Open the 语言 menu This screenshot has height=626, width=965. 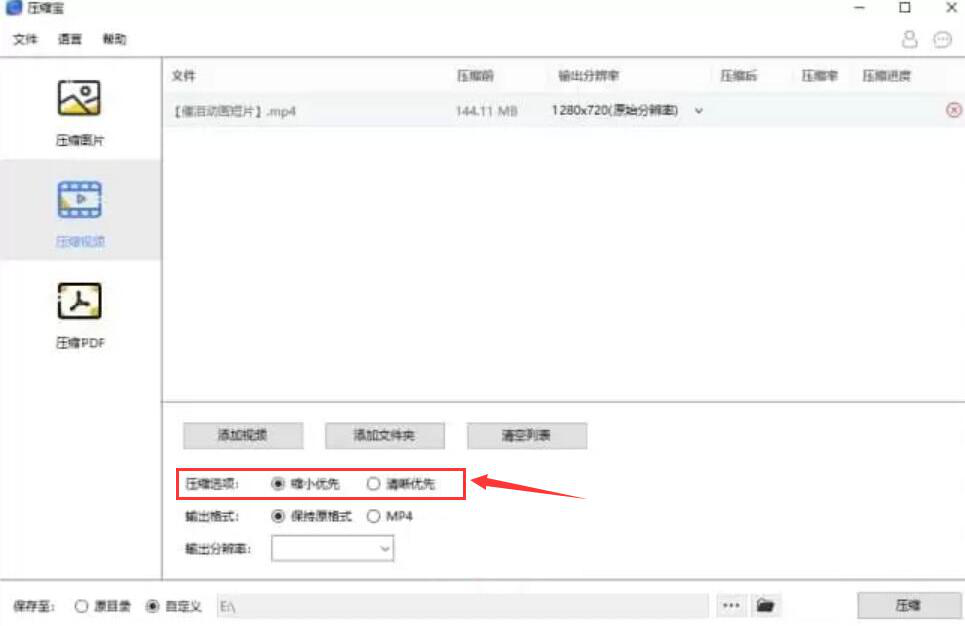coord(70,39)
